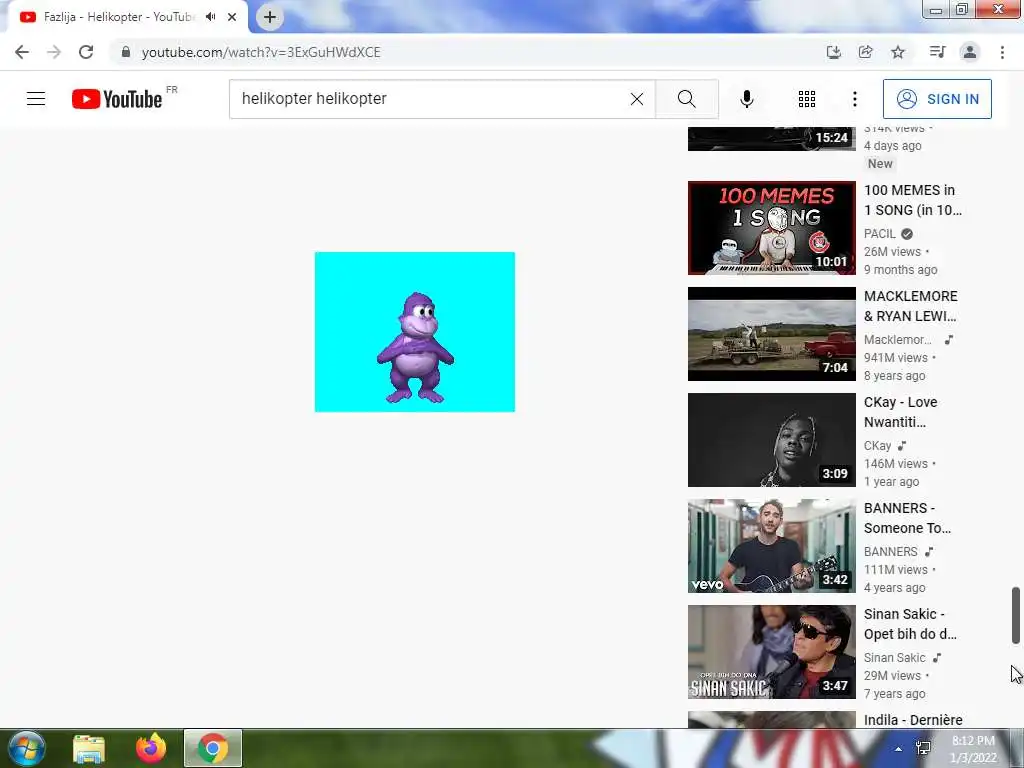1024x768 pixels.
Task: Open the PACIL channel link
Action: click(880, 234)
